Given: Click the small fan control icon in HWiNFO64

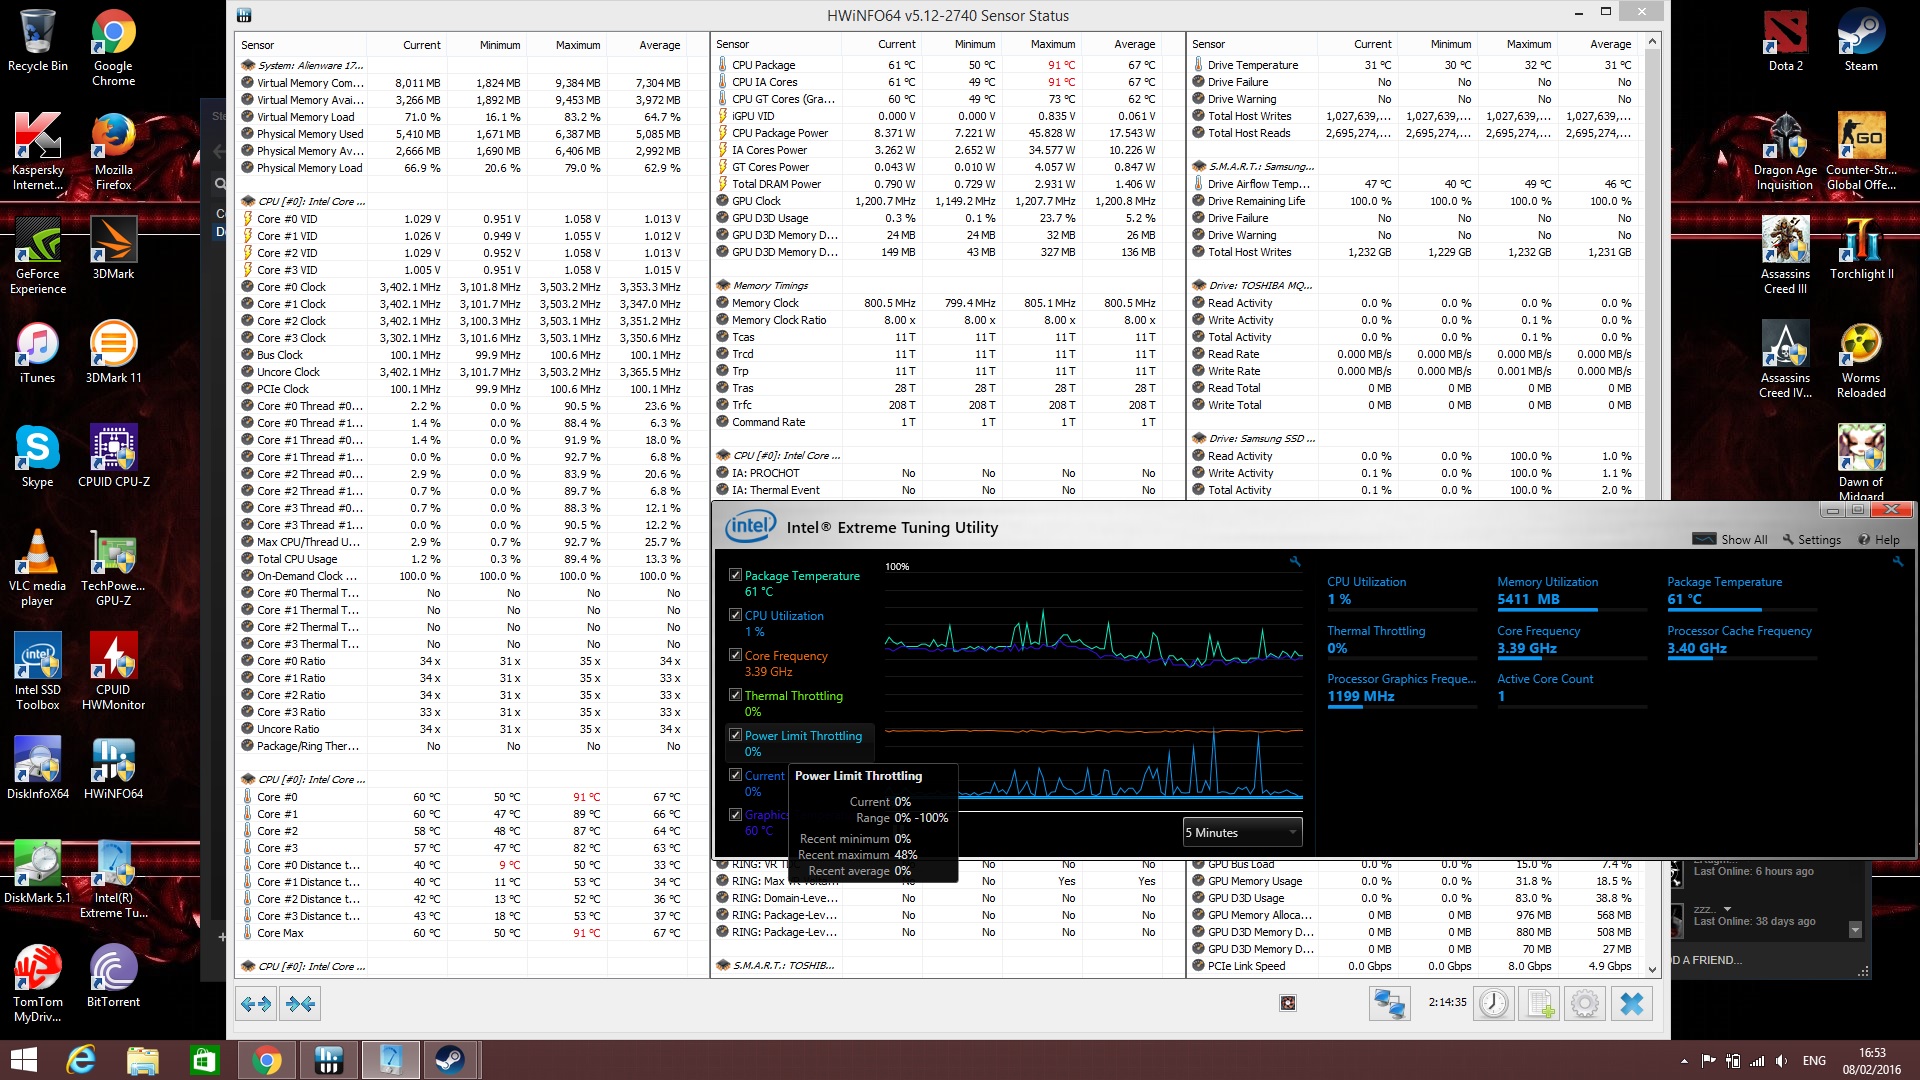Looking at the screenshot, I should coord(1288,1003).
